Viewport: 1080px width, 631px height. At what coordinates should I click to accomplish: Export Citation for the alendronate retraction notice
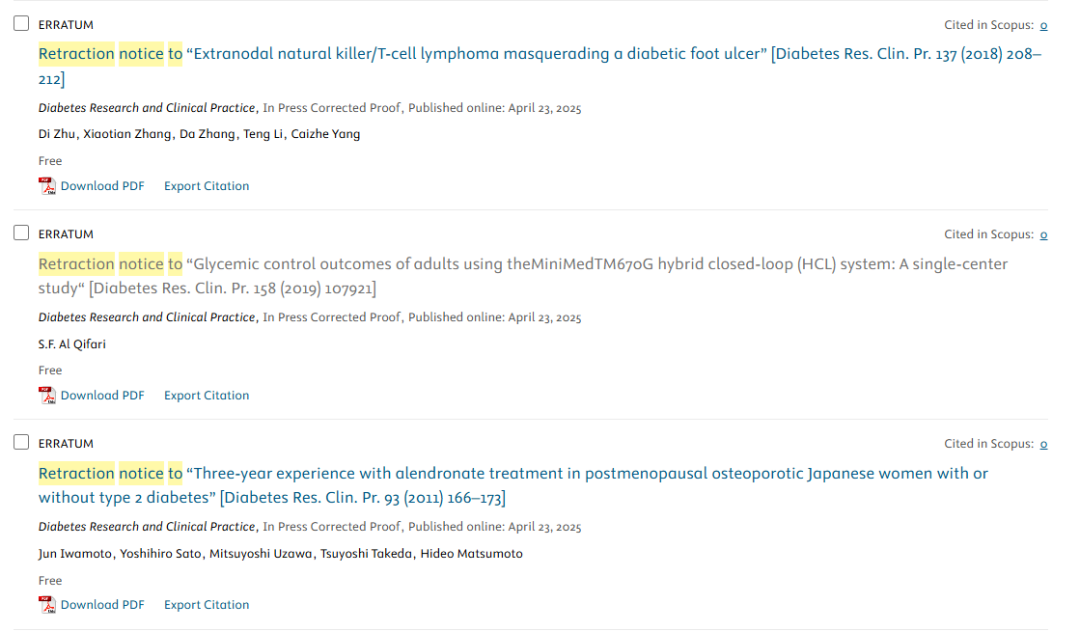click(207, 605)
